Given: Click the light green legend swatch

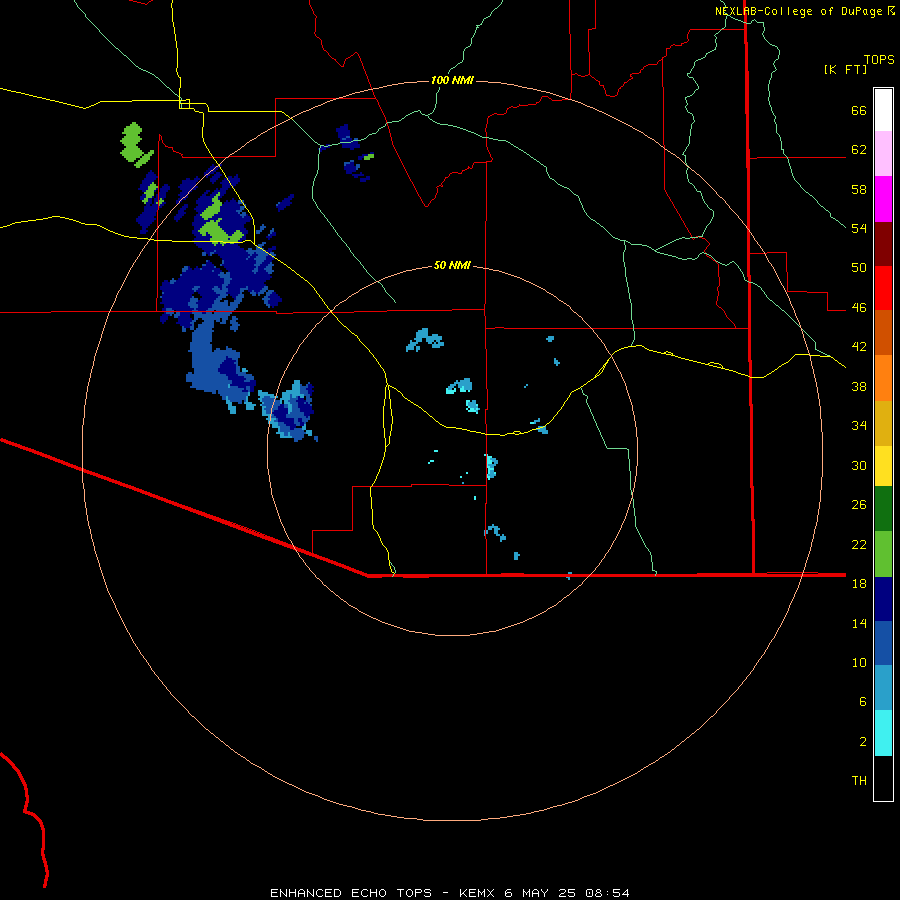Looking at the screenshot, I should (883, 554).
